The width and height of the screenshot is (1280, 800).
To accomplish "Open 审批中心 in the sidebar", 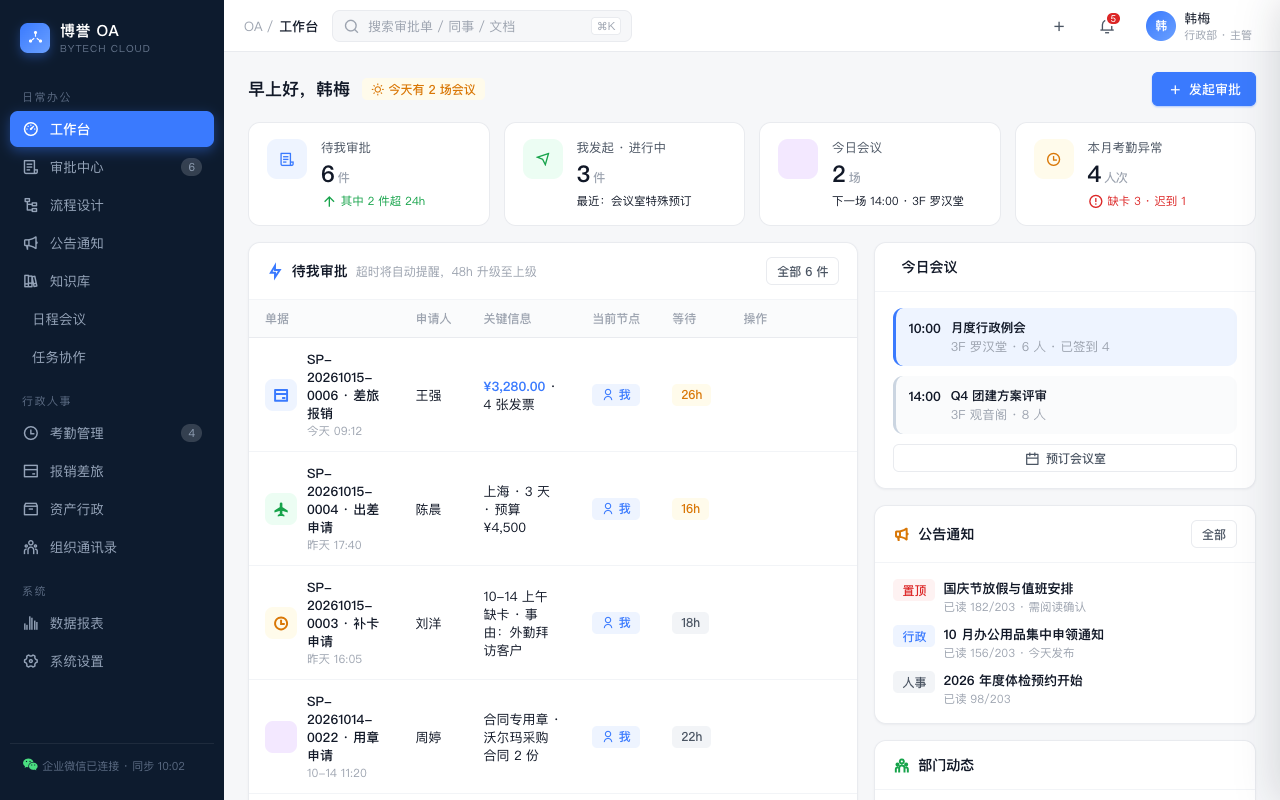I will coord(112,167).
